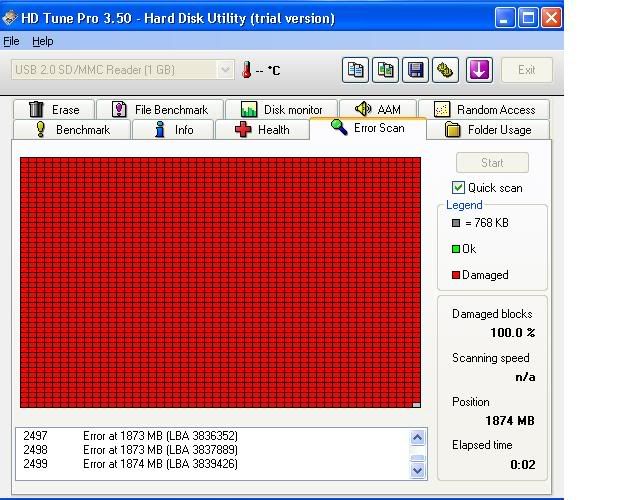640x500 pixels.
Task: Open the Erase tab
Action: click(54, 109)
